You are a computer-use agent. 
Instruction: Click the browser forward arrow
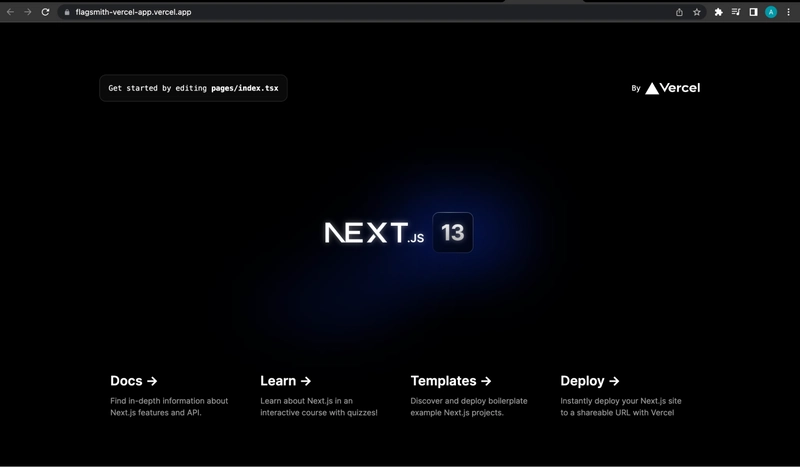coord(28,12)
